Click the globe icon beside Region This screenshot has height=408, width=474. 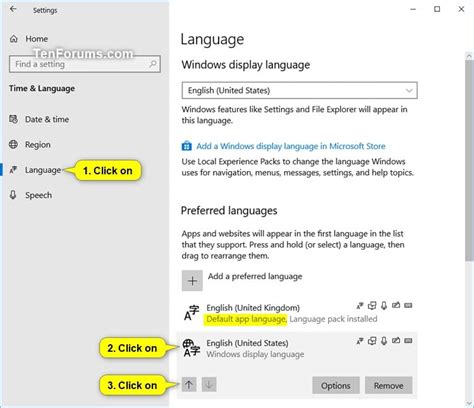[13, 144]
